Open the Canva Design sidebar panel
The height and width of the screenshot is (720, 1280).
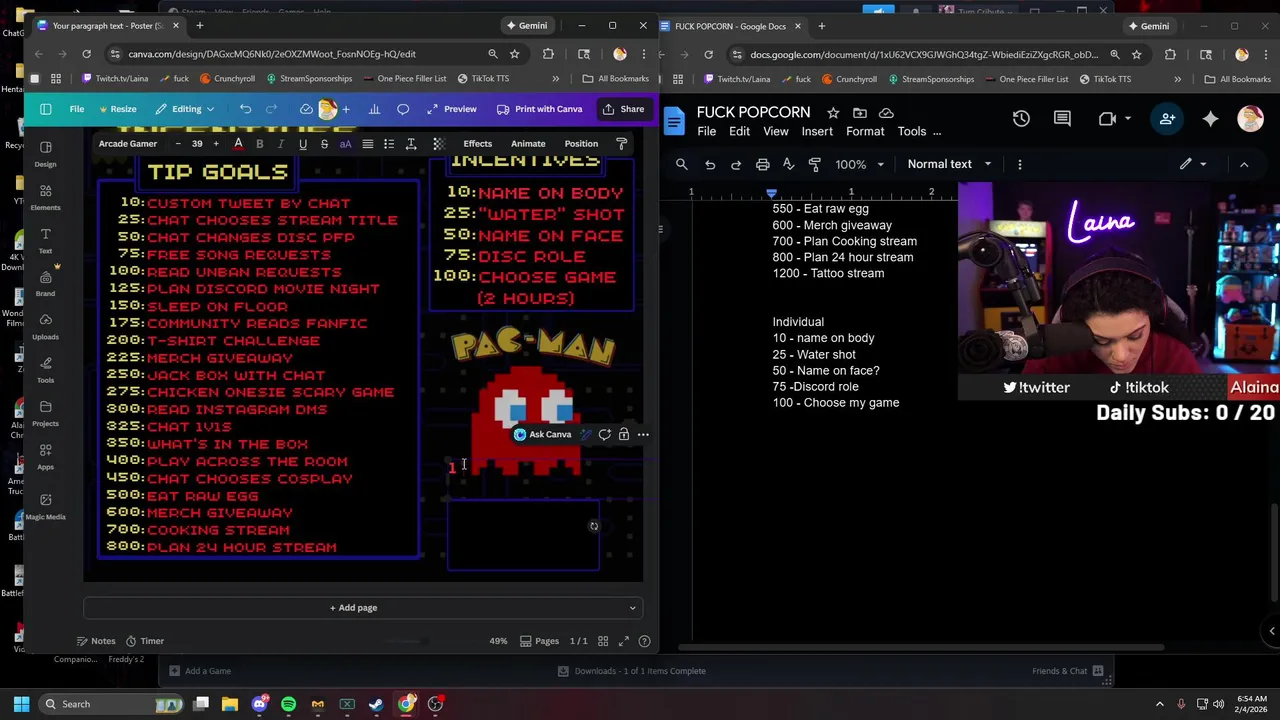coord(45,153)
